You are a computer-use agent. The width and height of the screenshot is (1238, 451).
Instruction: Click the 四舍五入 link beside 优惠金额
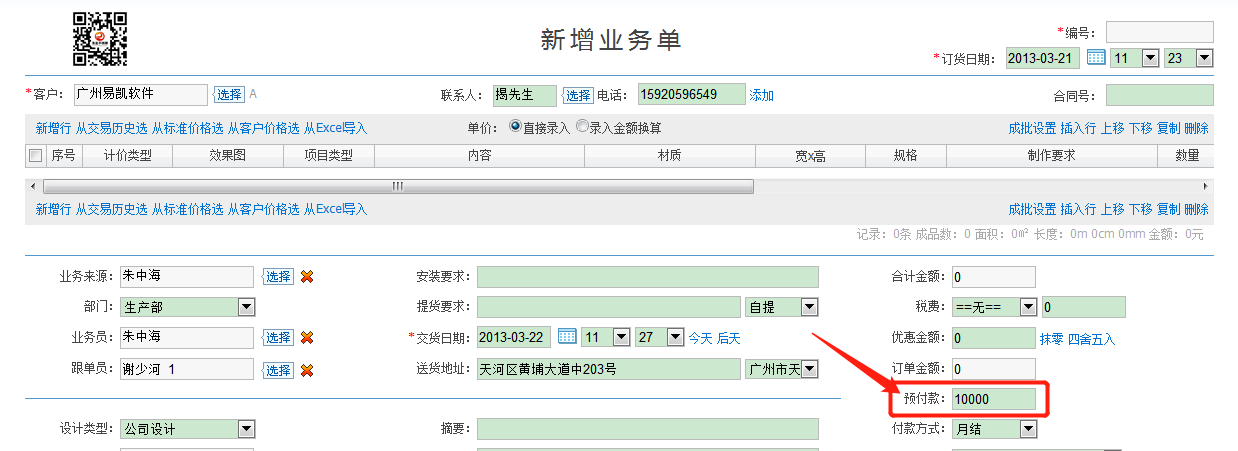(x=1091, y=339)
